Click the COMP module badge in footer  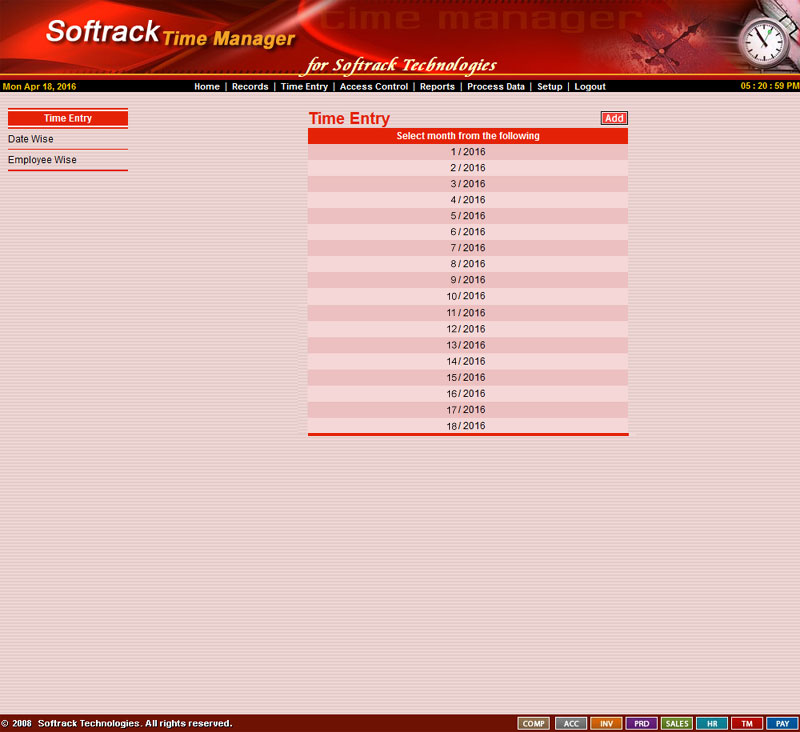pyautogui.click(x=534, y=723)
